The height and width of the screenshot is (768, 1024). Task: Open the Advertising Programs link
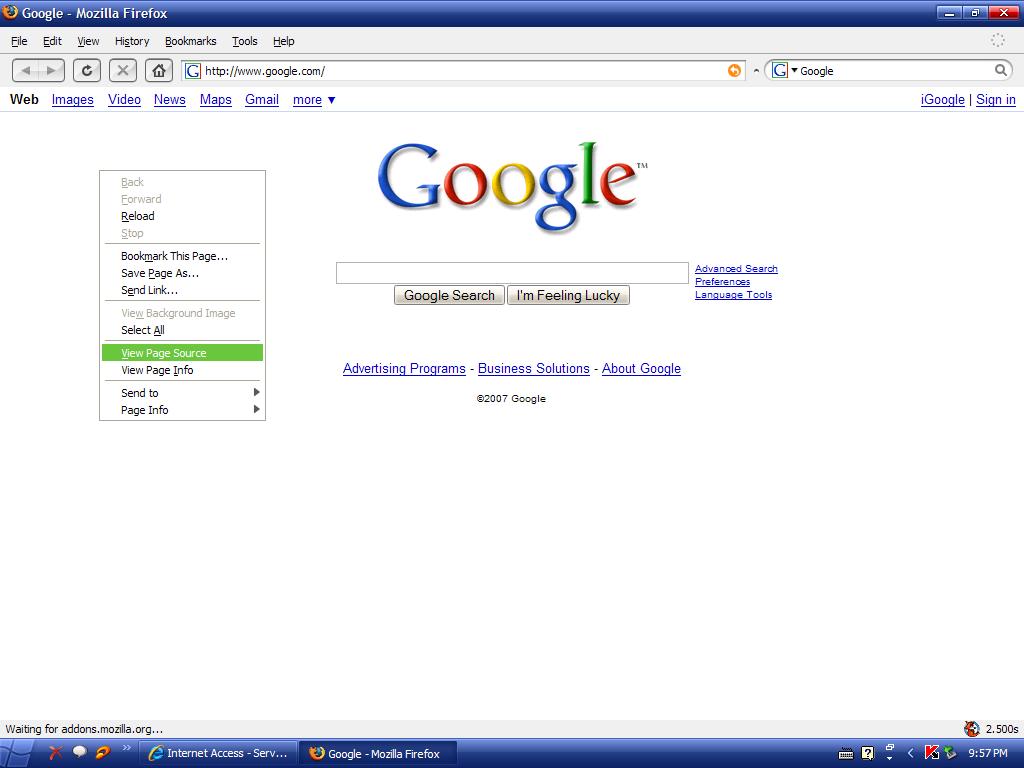[x=404, y=368]
